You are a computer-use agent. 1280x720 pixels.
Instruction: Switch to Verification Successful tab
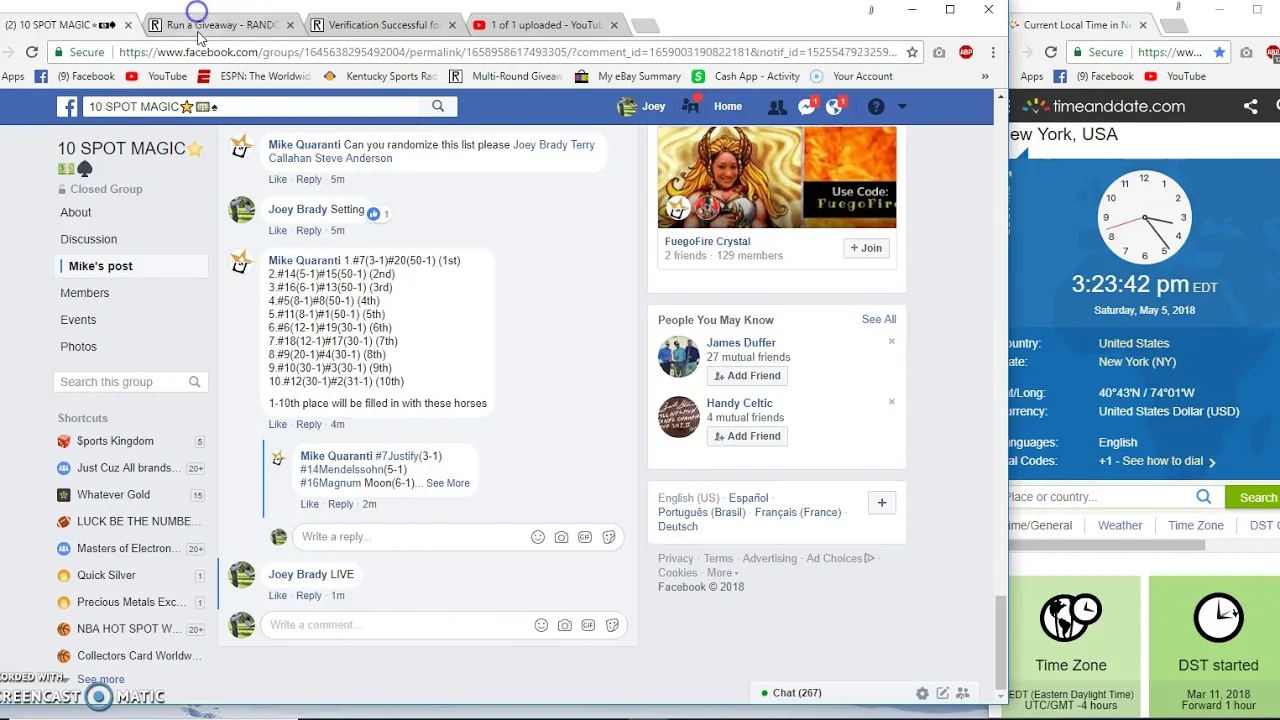pos(383,25)
